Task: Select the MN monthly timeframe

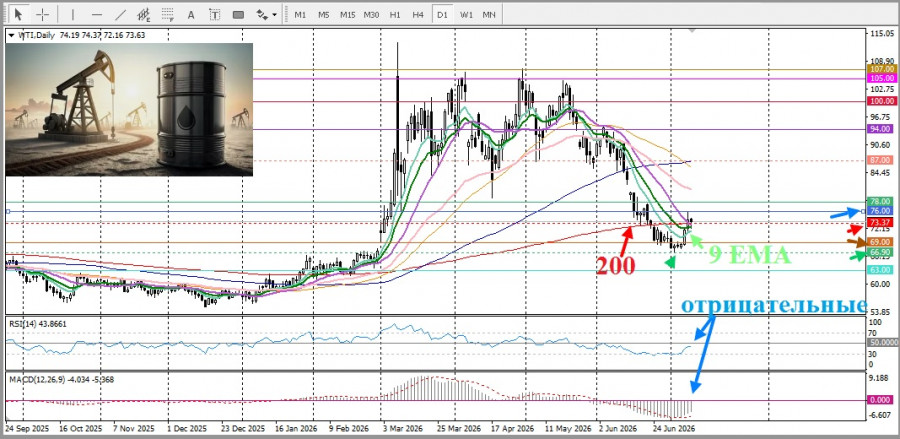Action: point(489,14)
